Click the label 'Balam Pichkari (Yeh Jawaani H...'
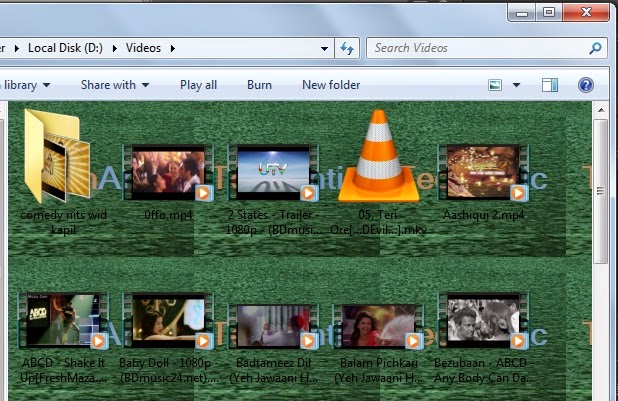Viewport: 618px width, 401px height. [x=378, y=370]
